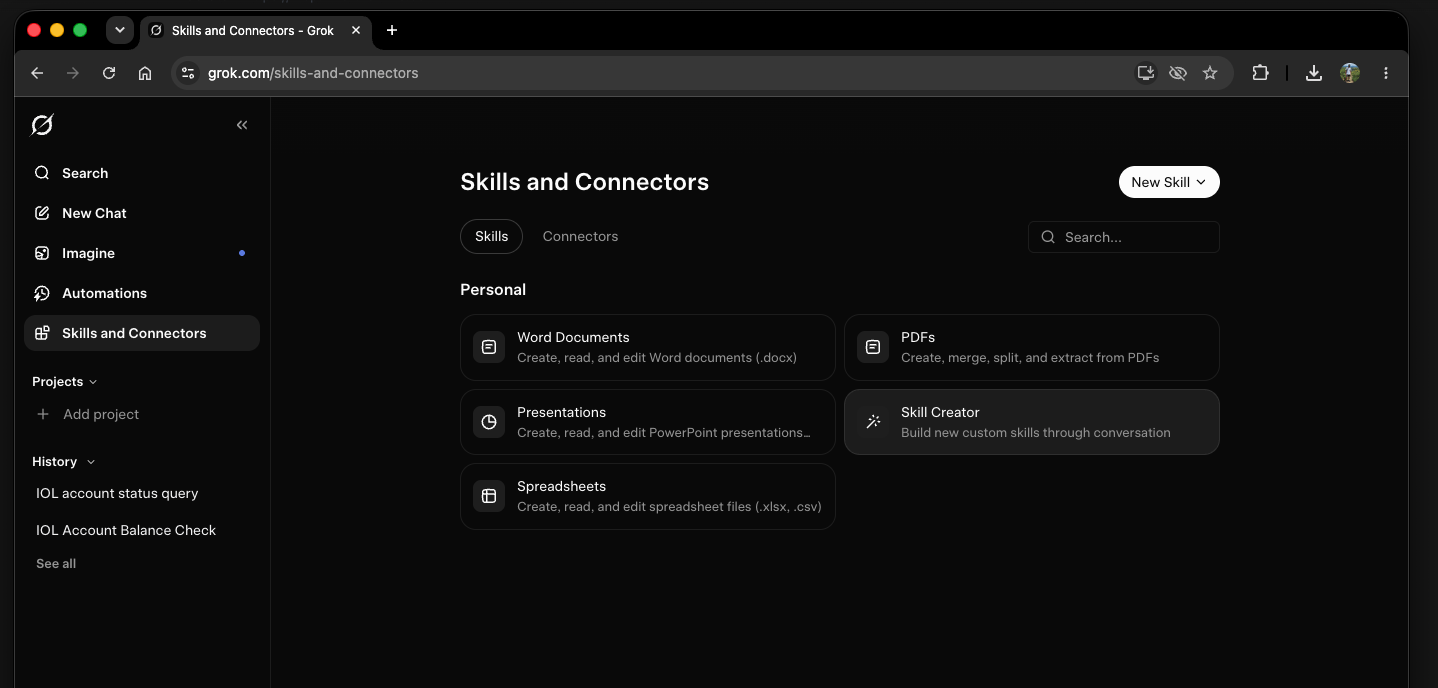Click the Skills and Connectors sidebar icon
This screenshot has width=1438, height=688.
click(x=42, y=333)
